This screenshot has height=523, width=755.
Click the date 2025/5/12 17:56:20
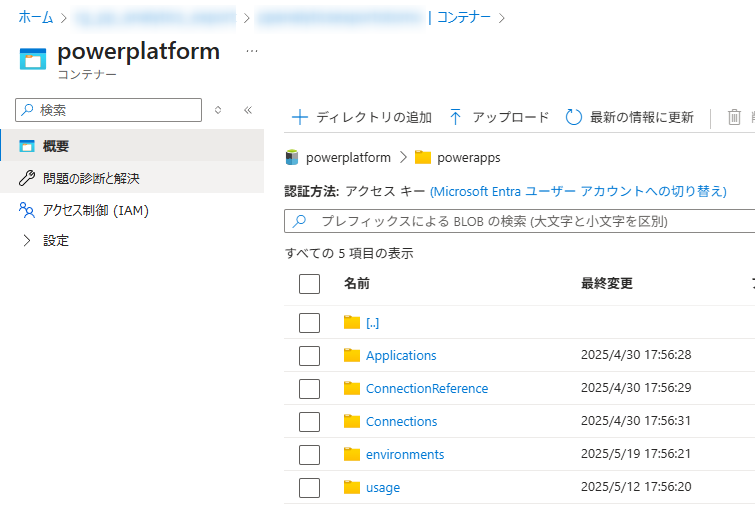[x=636, y=486]
